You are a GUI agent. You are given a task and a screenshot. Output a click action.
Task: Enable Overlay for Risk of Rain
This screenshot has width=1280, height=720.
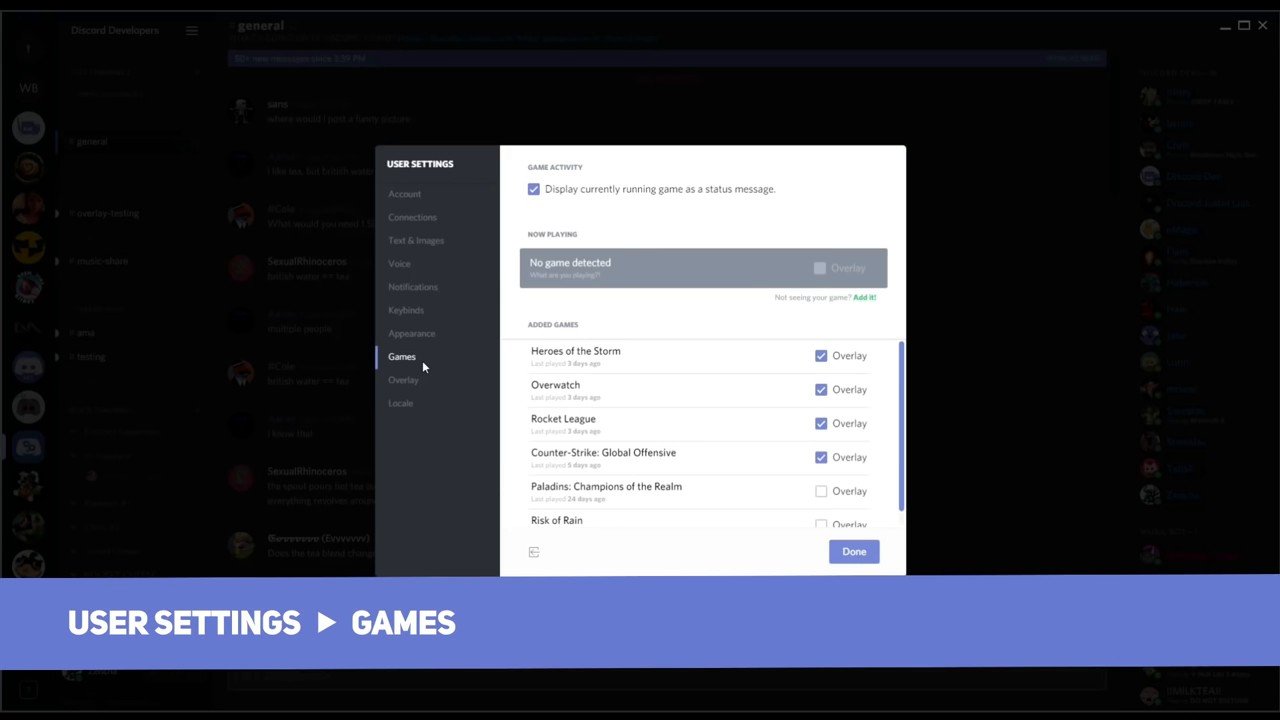point(821,524)
